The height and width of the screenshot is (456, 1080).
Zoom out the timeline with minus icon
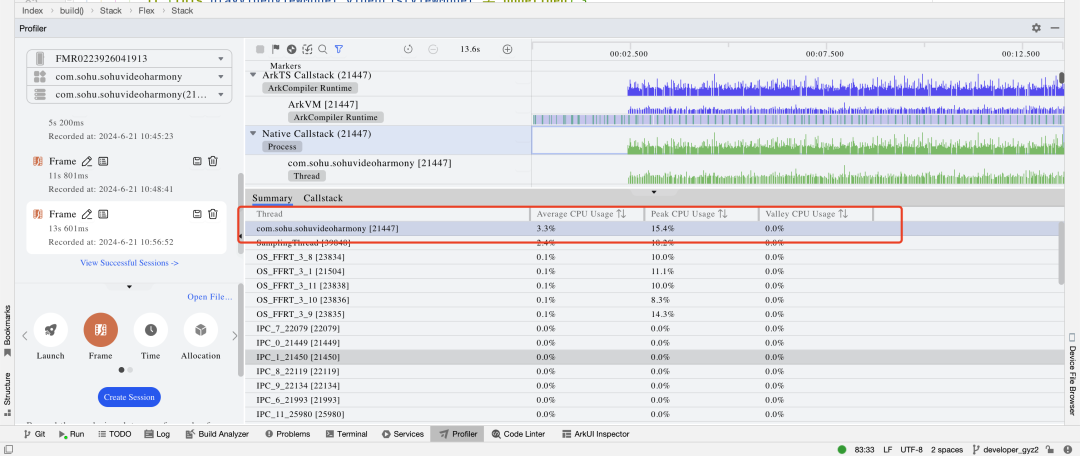tap(433, 49)
